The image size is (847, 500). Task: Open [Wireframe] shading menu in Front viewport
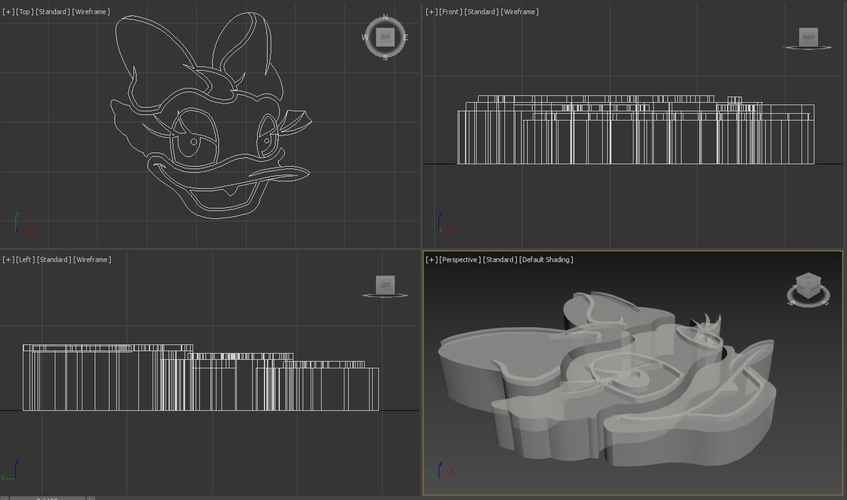click(x=520, y=11)
